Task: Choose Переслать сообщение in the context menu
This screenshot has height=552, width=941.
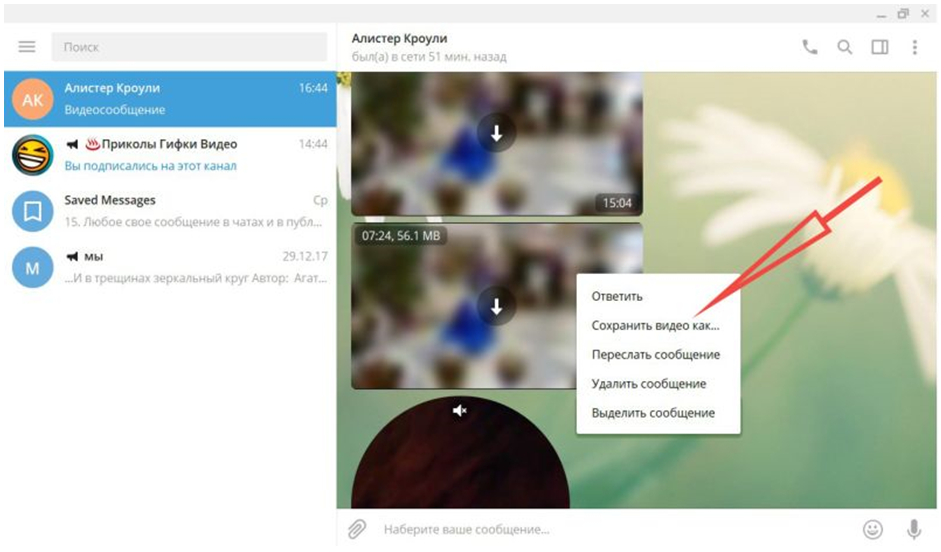Action: 658,355
